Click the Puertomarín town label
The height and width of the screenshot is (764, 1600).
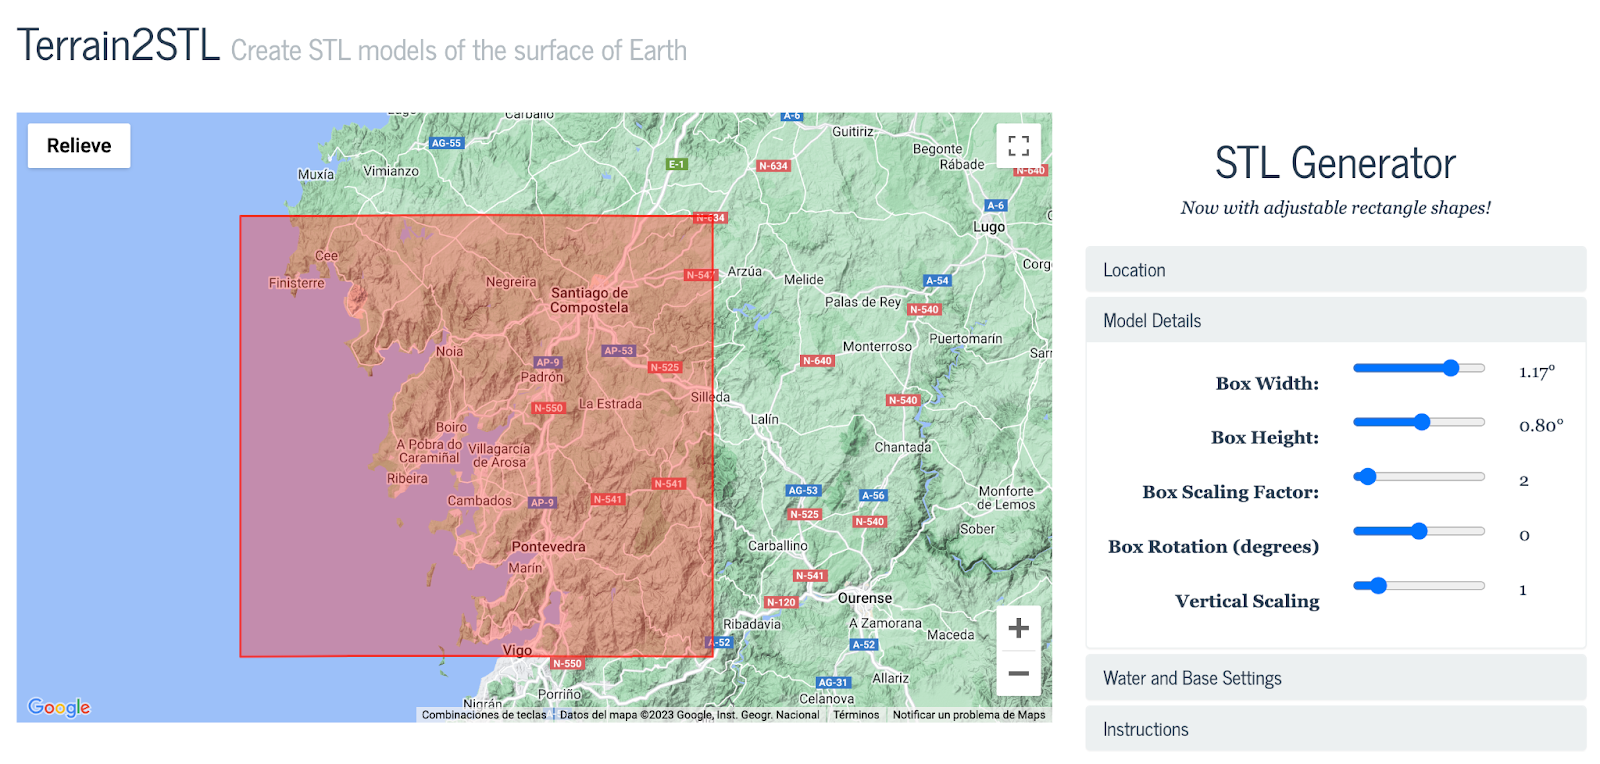coord(965,339)
